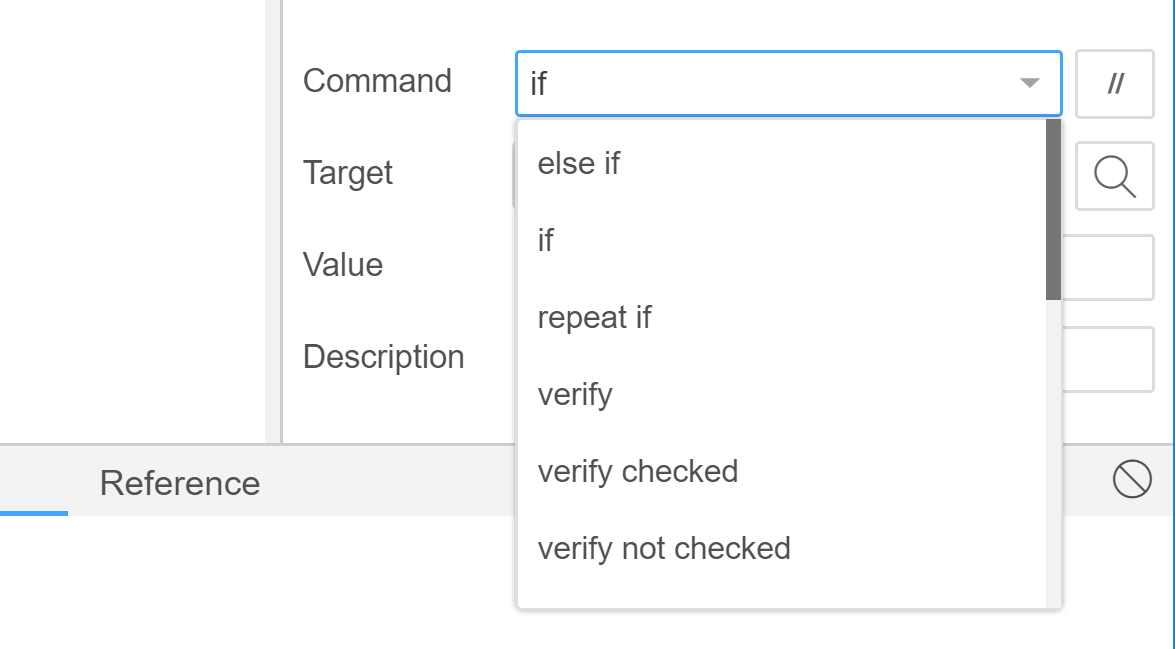Pick the 'repeat if' command
This screenshot has width=1175, height=649.
click(x=782, y=317)
